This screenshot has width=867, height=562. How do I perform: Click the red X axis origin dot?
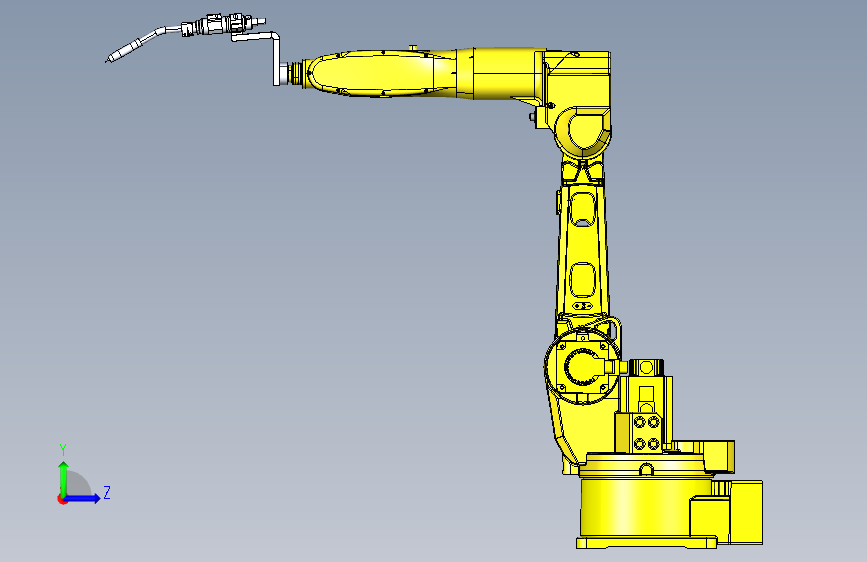tap(62, 499)
